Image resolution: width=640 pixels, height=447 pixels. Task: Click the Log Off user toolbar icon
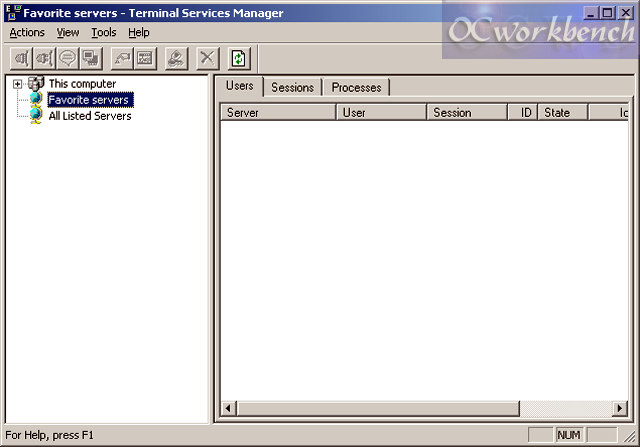(x=176, y=58)
